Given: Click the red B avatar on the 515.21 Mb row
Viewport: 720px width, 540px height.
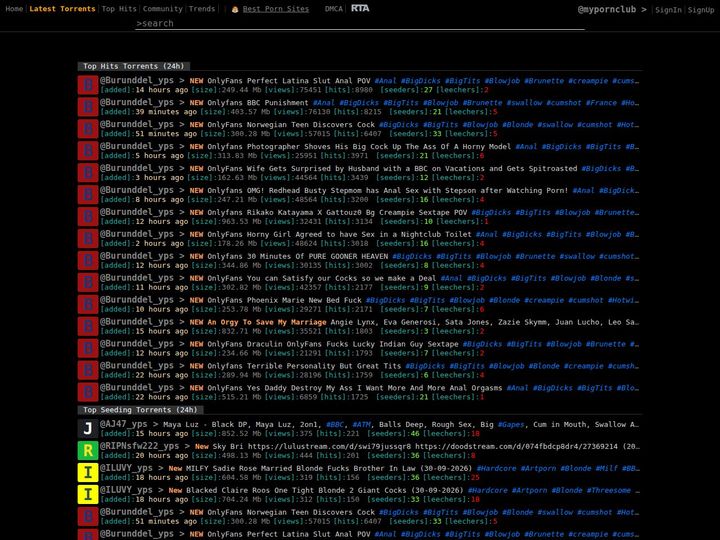Looking at the screenshot, I should [x=88, y=393].
